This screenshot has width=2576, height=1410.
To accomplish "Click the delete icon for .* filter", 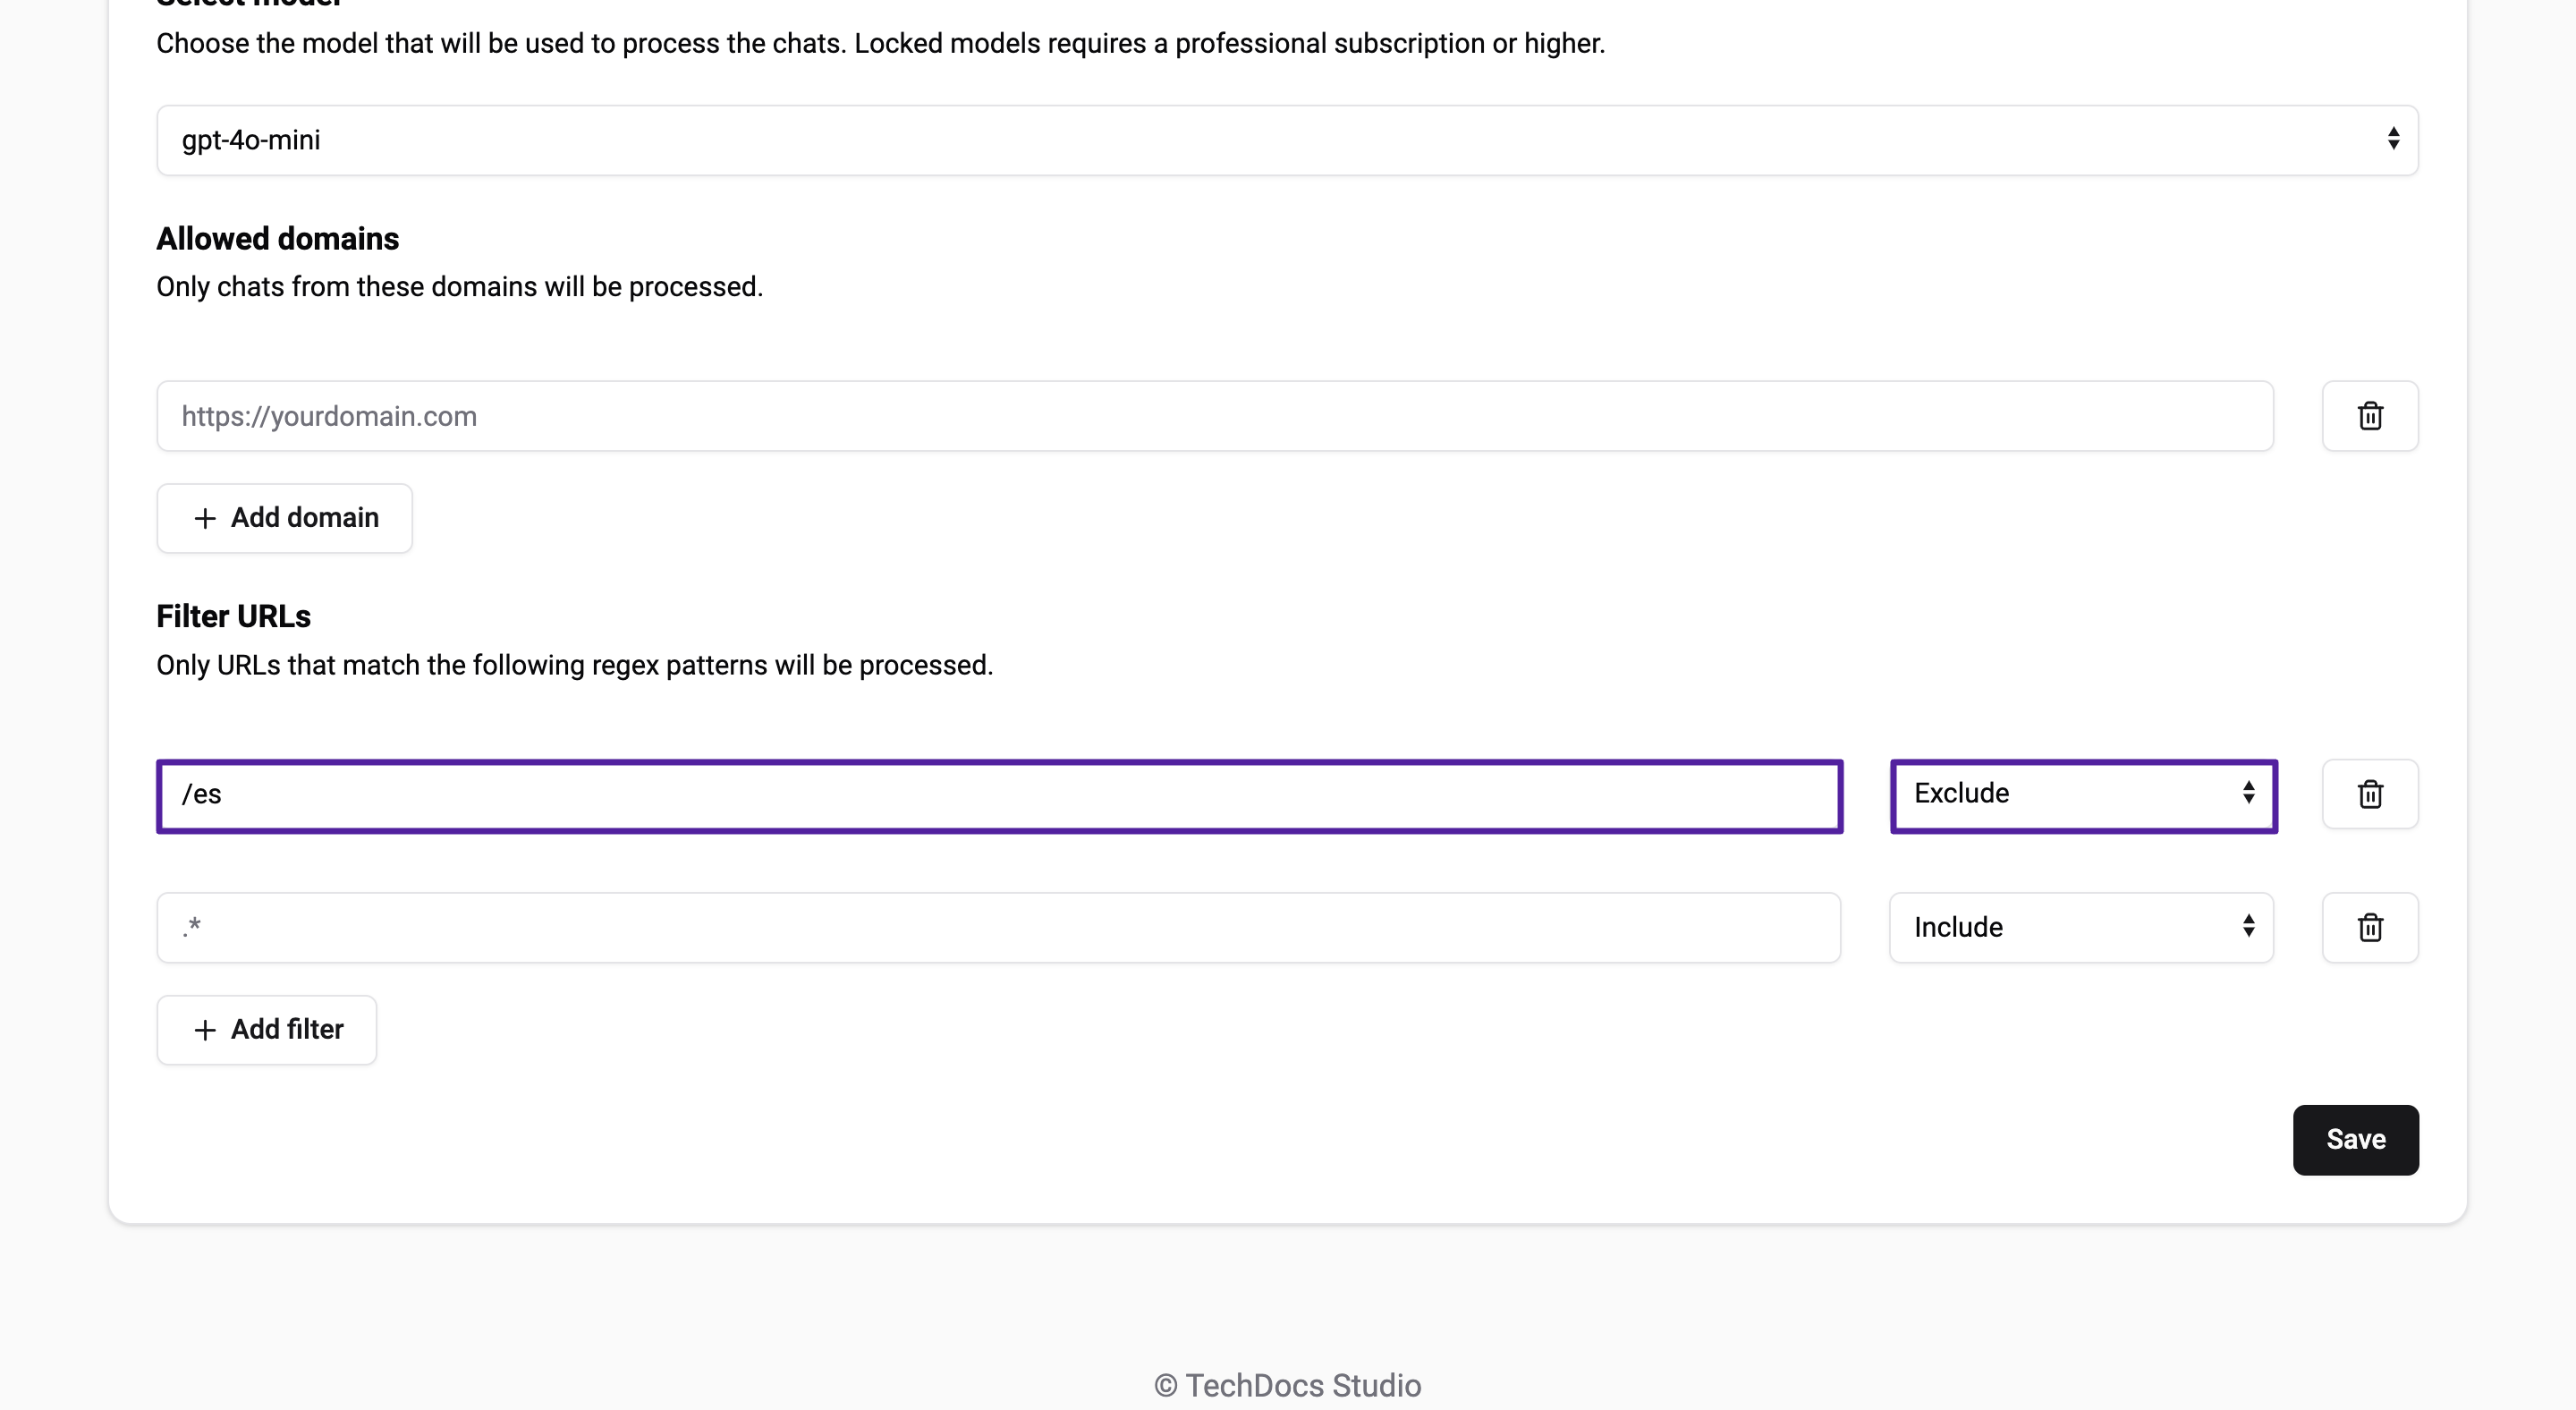I will [2369, 927].
